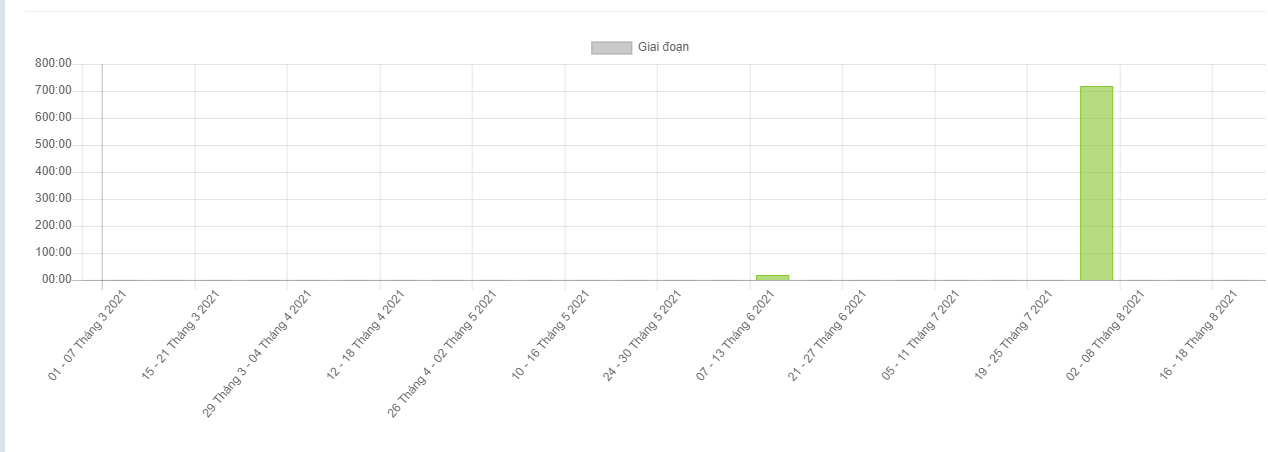Click the 00:00 y-axis tick label
1268x452 pixels.
pos(56,280)
